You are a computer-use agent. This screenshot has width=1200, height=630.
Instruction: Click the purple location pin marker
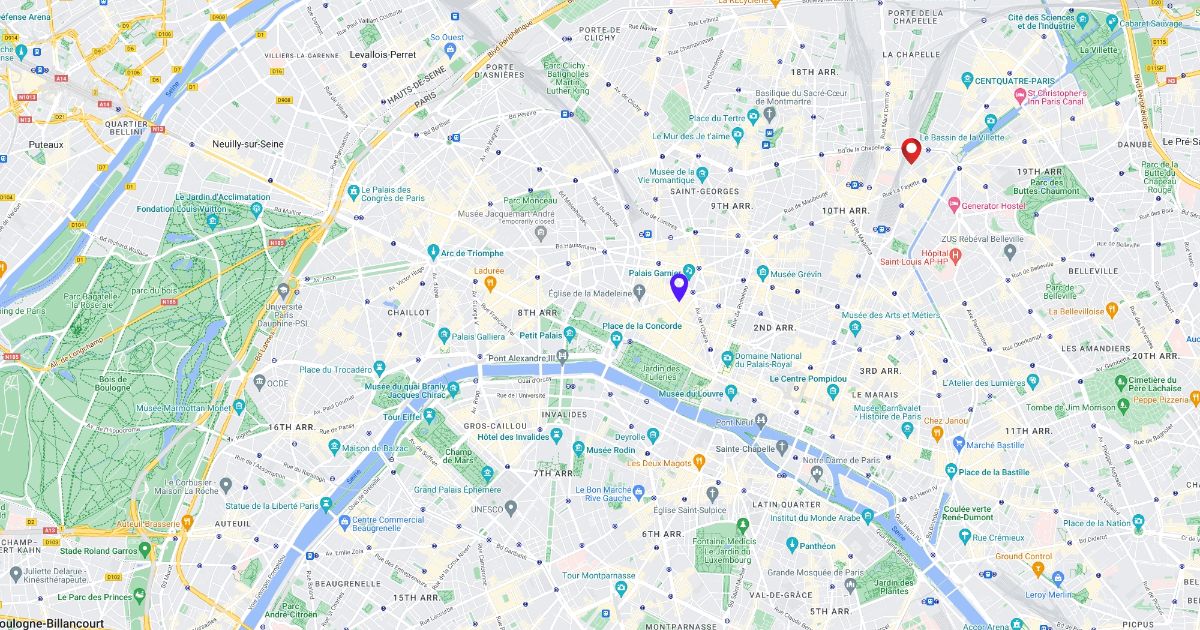(x=679, y=288)
